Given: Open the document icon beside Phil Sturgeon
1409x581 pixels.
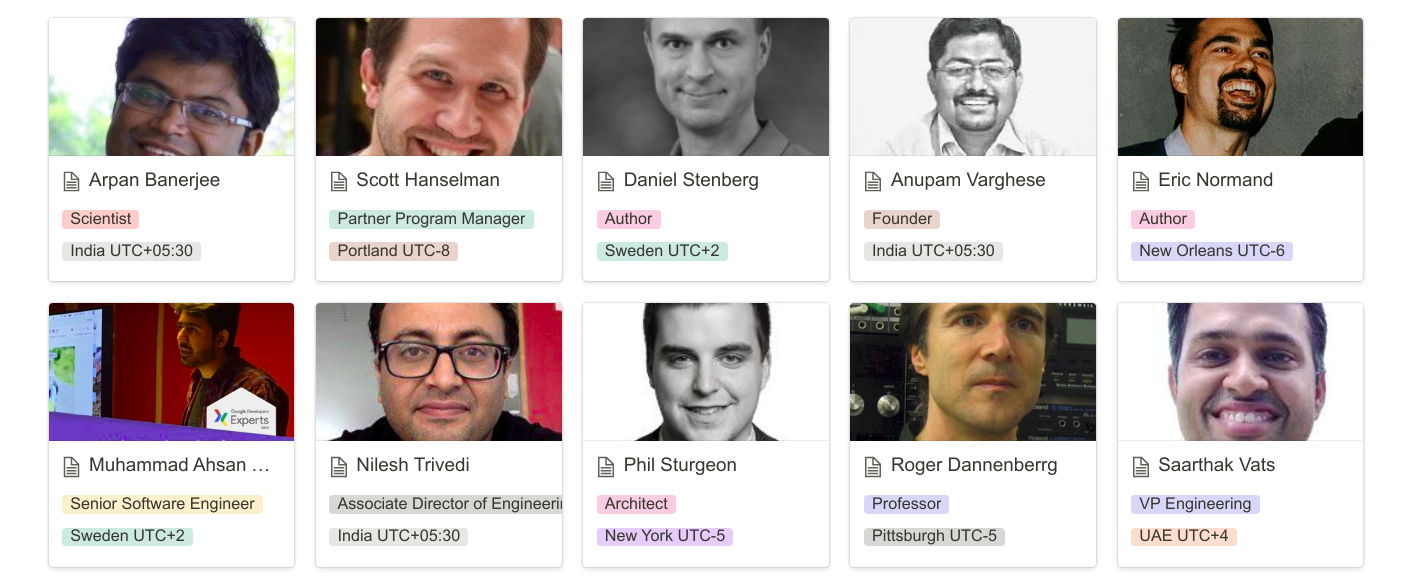Looking at the screenshot, I should 606,466.
